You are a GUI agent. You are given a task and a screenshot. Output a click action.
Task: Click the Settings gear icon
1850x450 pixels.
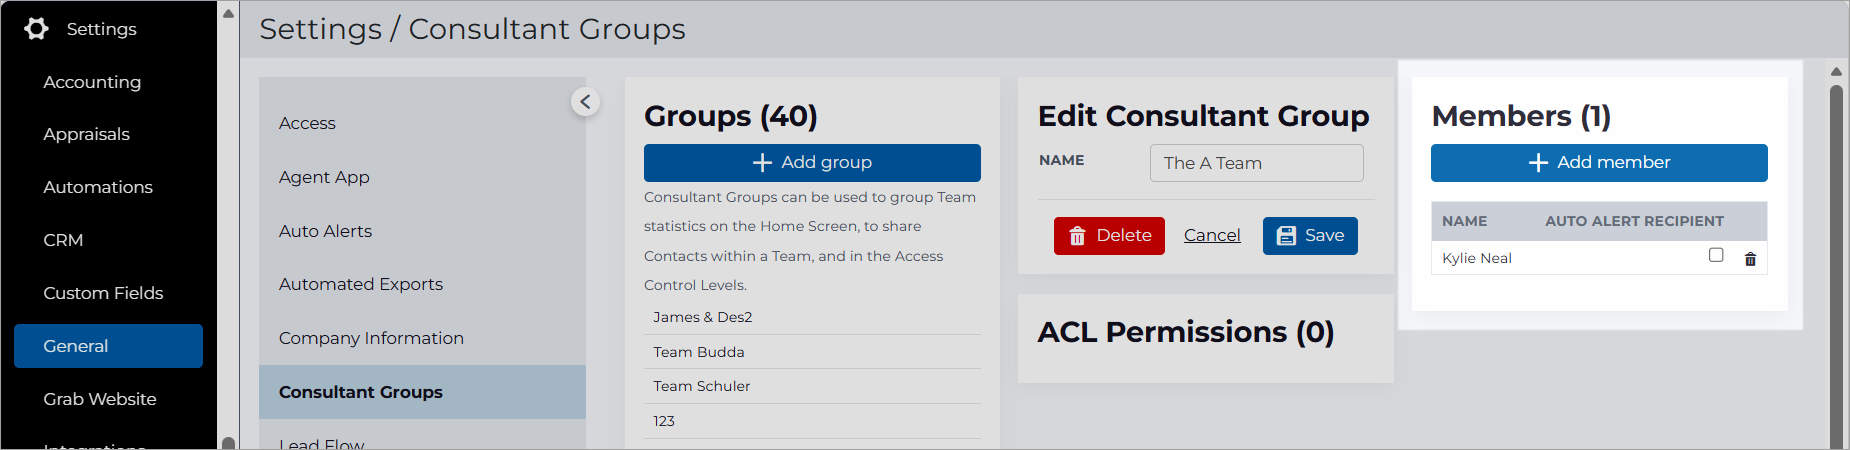(x=37, y=29)
